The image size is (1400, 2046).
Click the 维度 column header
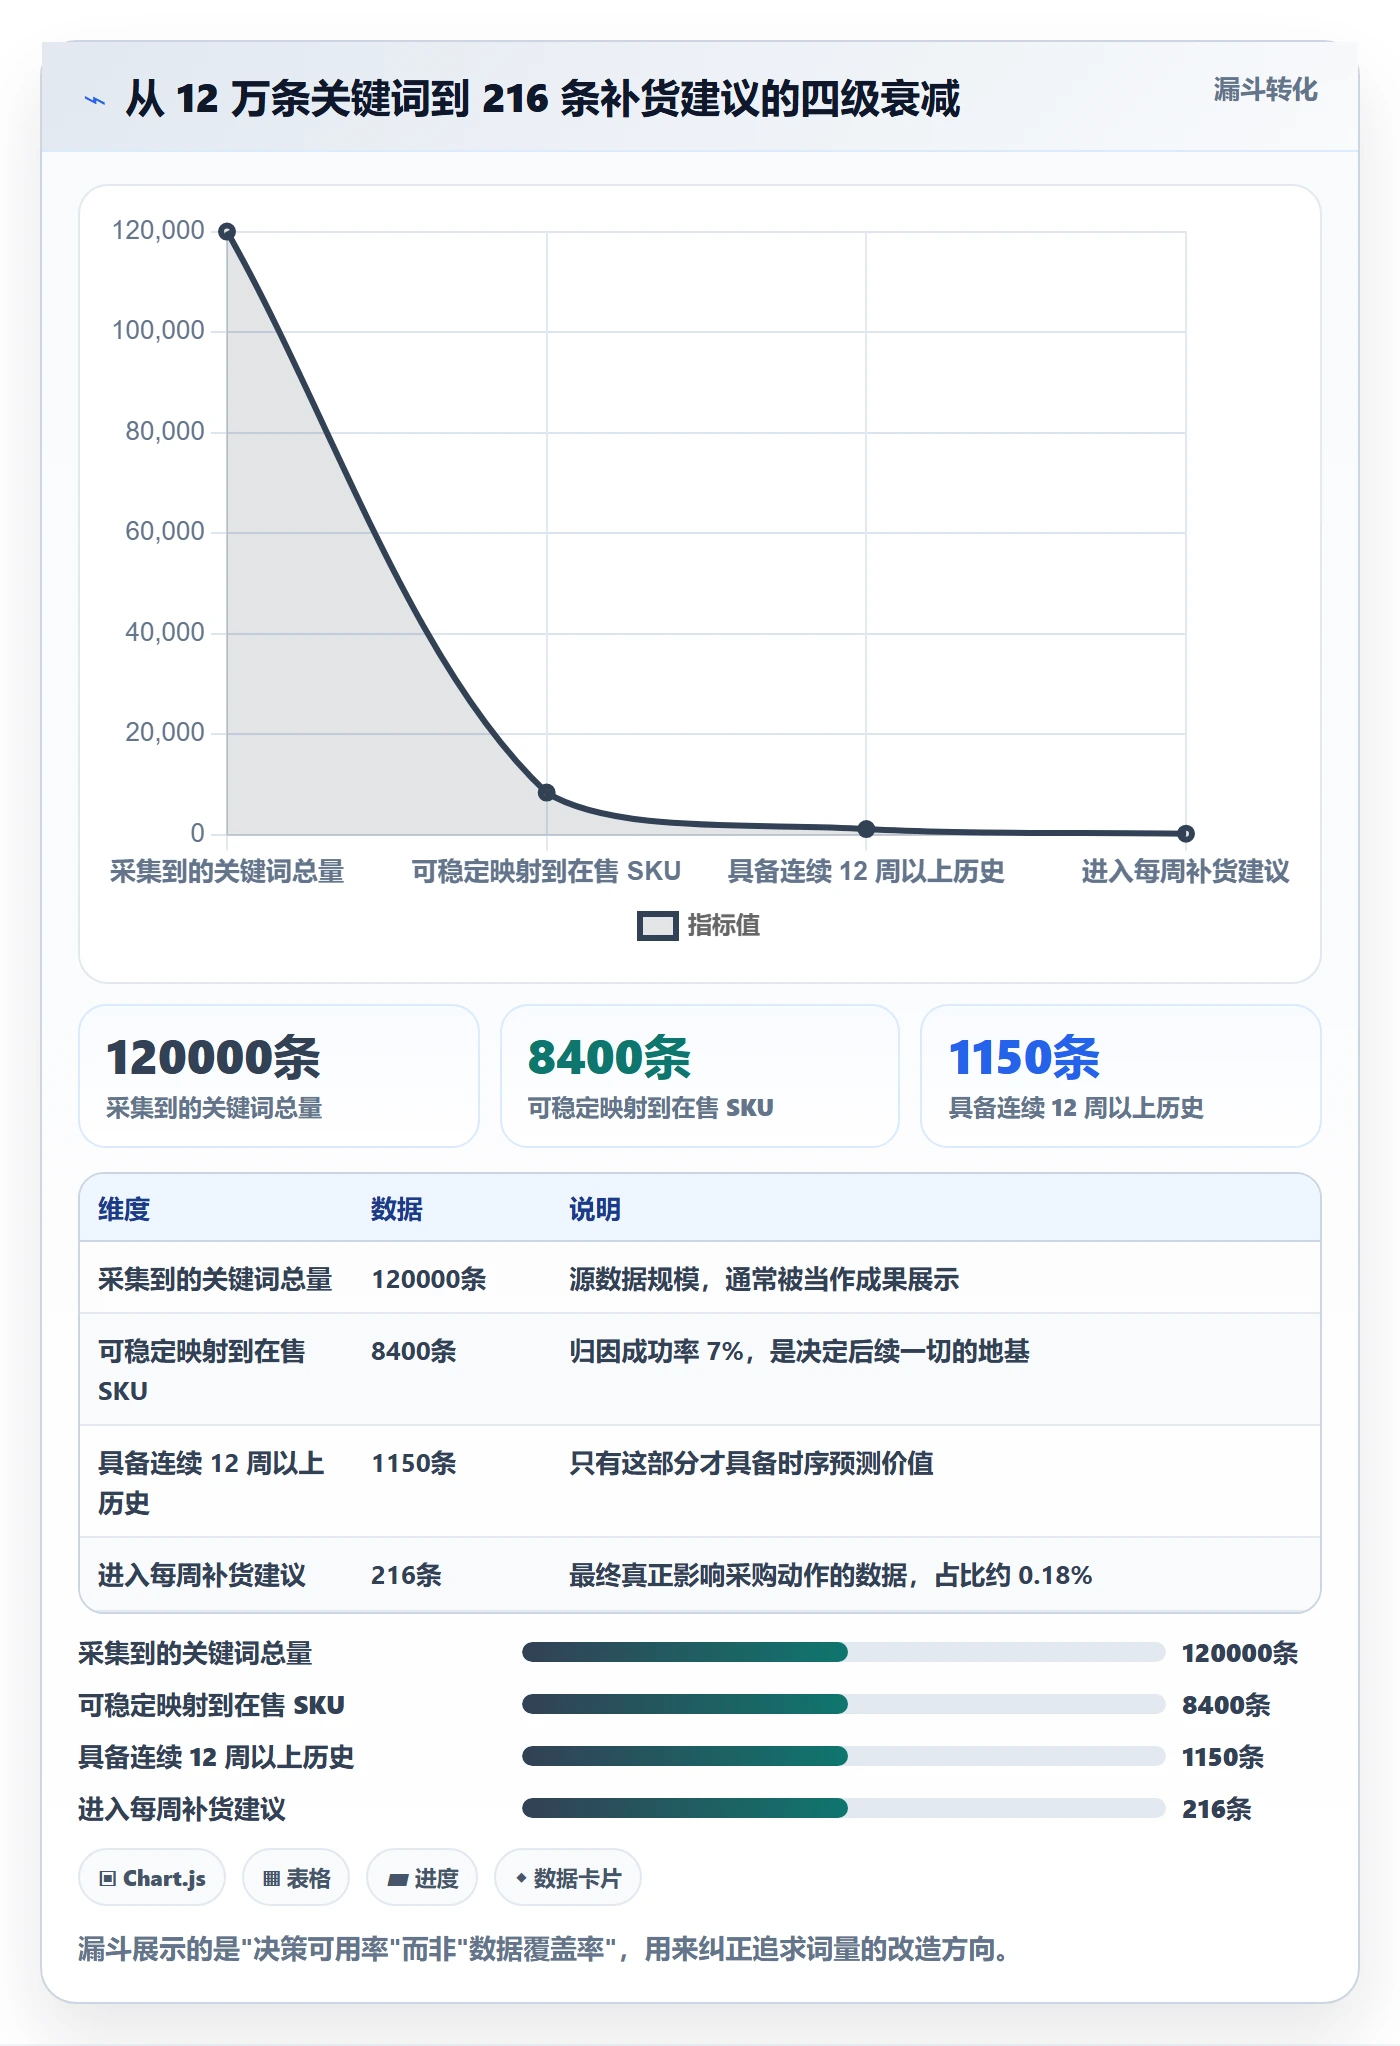pyautogui.click(x=124, y=1209)
